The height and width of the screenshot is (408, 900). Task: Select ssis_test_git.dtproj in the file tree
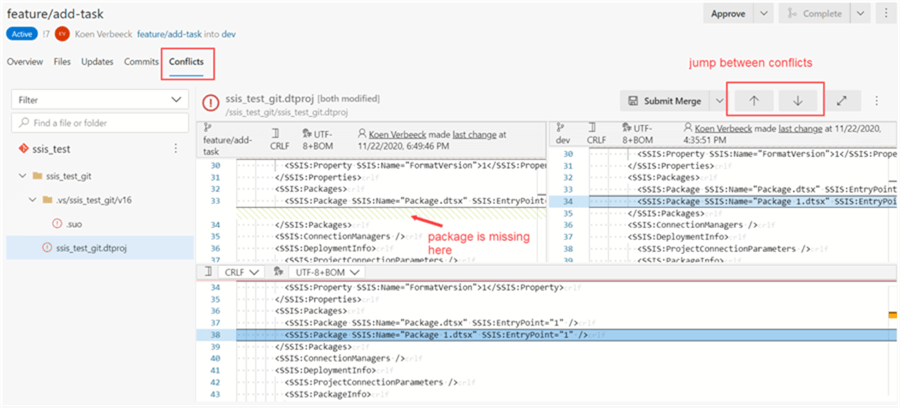(x=100, y=248)
